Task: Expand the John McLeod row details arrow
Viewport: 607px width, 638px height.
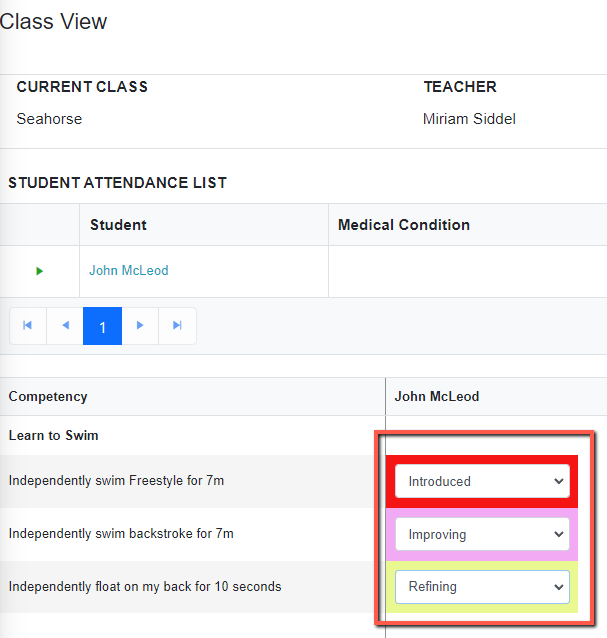Action: pyautogui.click(x=40, y=271)
